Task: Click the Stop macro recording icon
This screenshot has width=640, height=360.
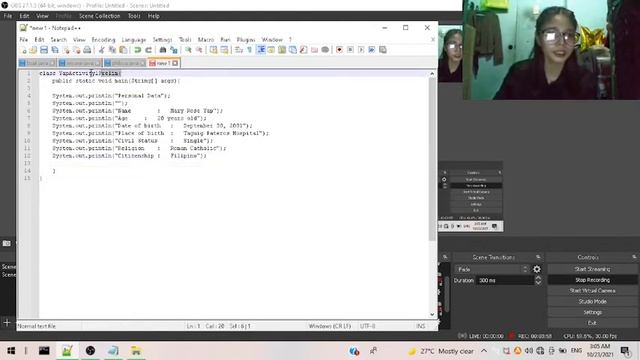Action: 350,50
